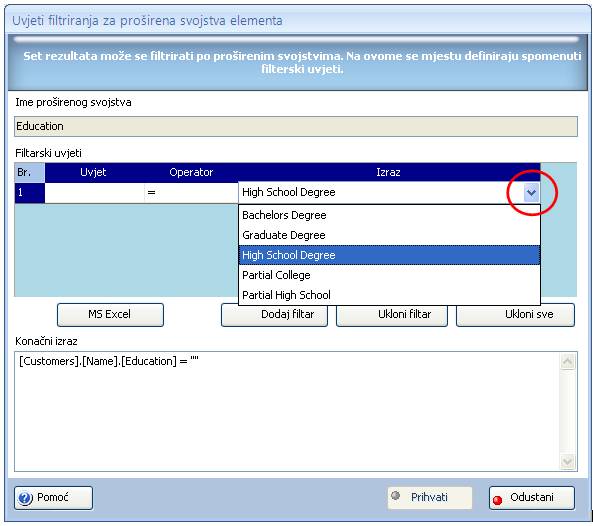Click the Odustani button label
Image resolution: width=593 pixels, height=526 pixels.
pos(532,497)
